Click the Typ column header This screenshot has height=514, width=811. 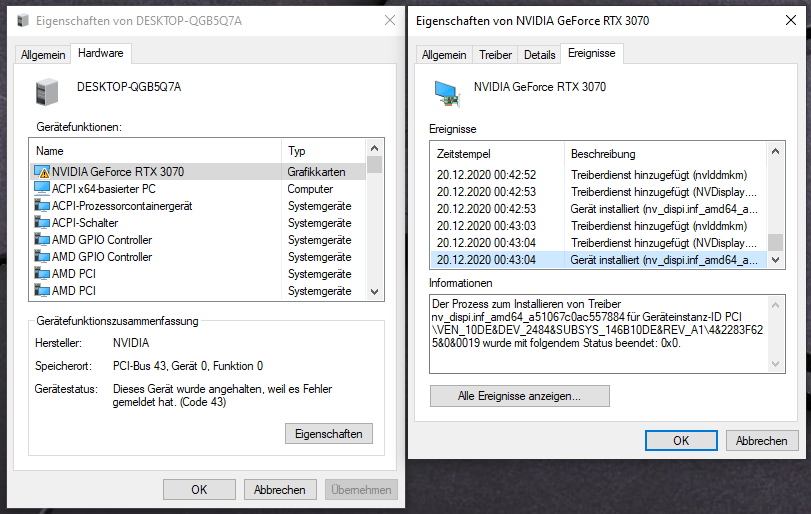point(324,151)
